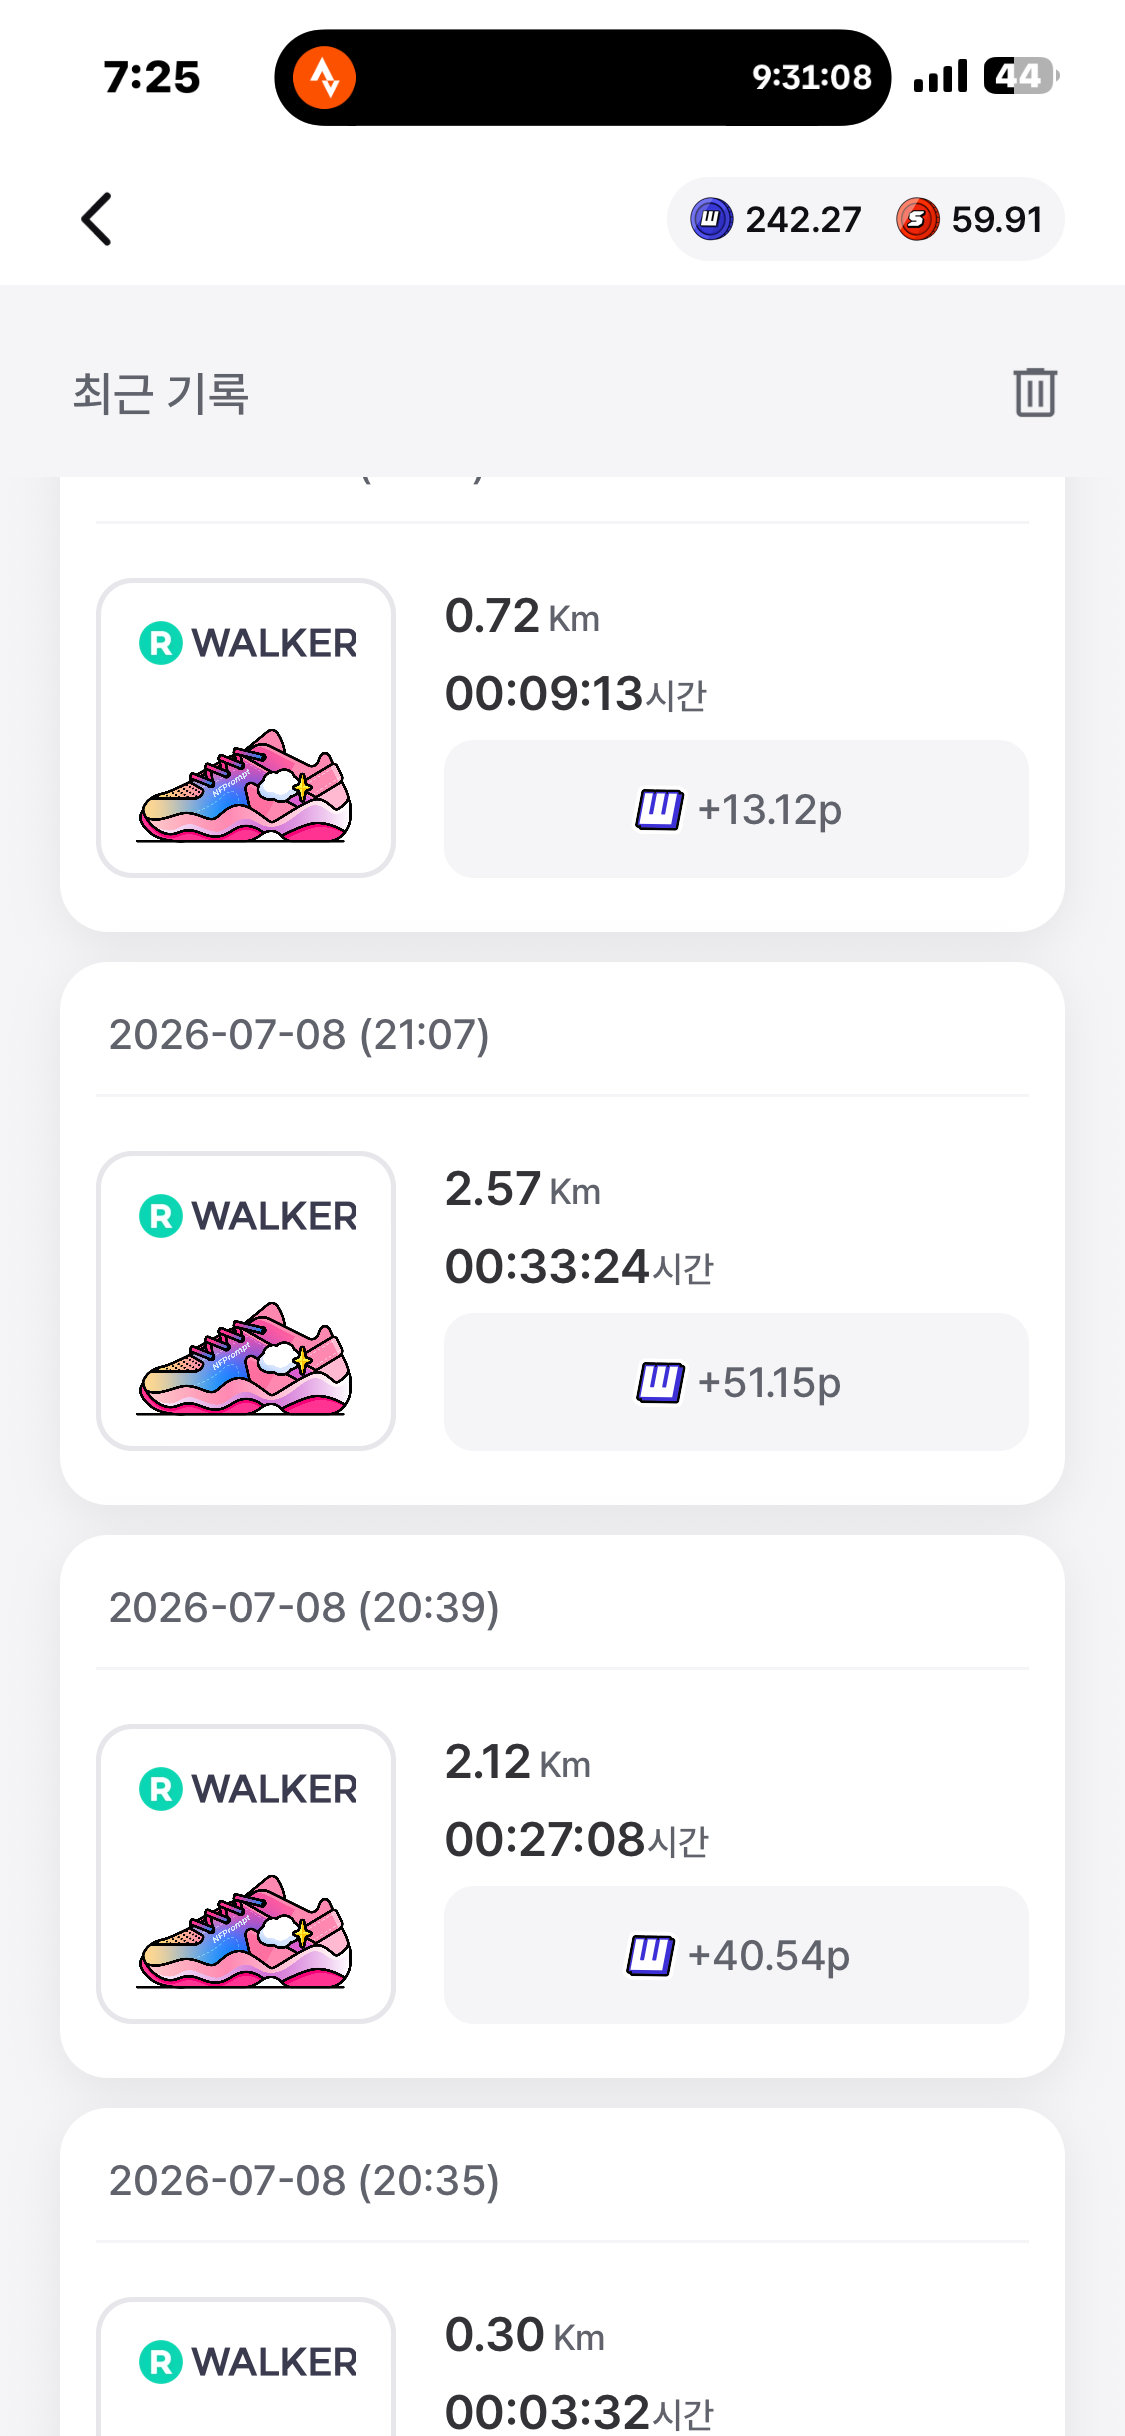This screenshot has height=2436, width=1125.
Task: Open the Strava activity icon in Dynamic Island
Action: [x=324, y=77]
